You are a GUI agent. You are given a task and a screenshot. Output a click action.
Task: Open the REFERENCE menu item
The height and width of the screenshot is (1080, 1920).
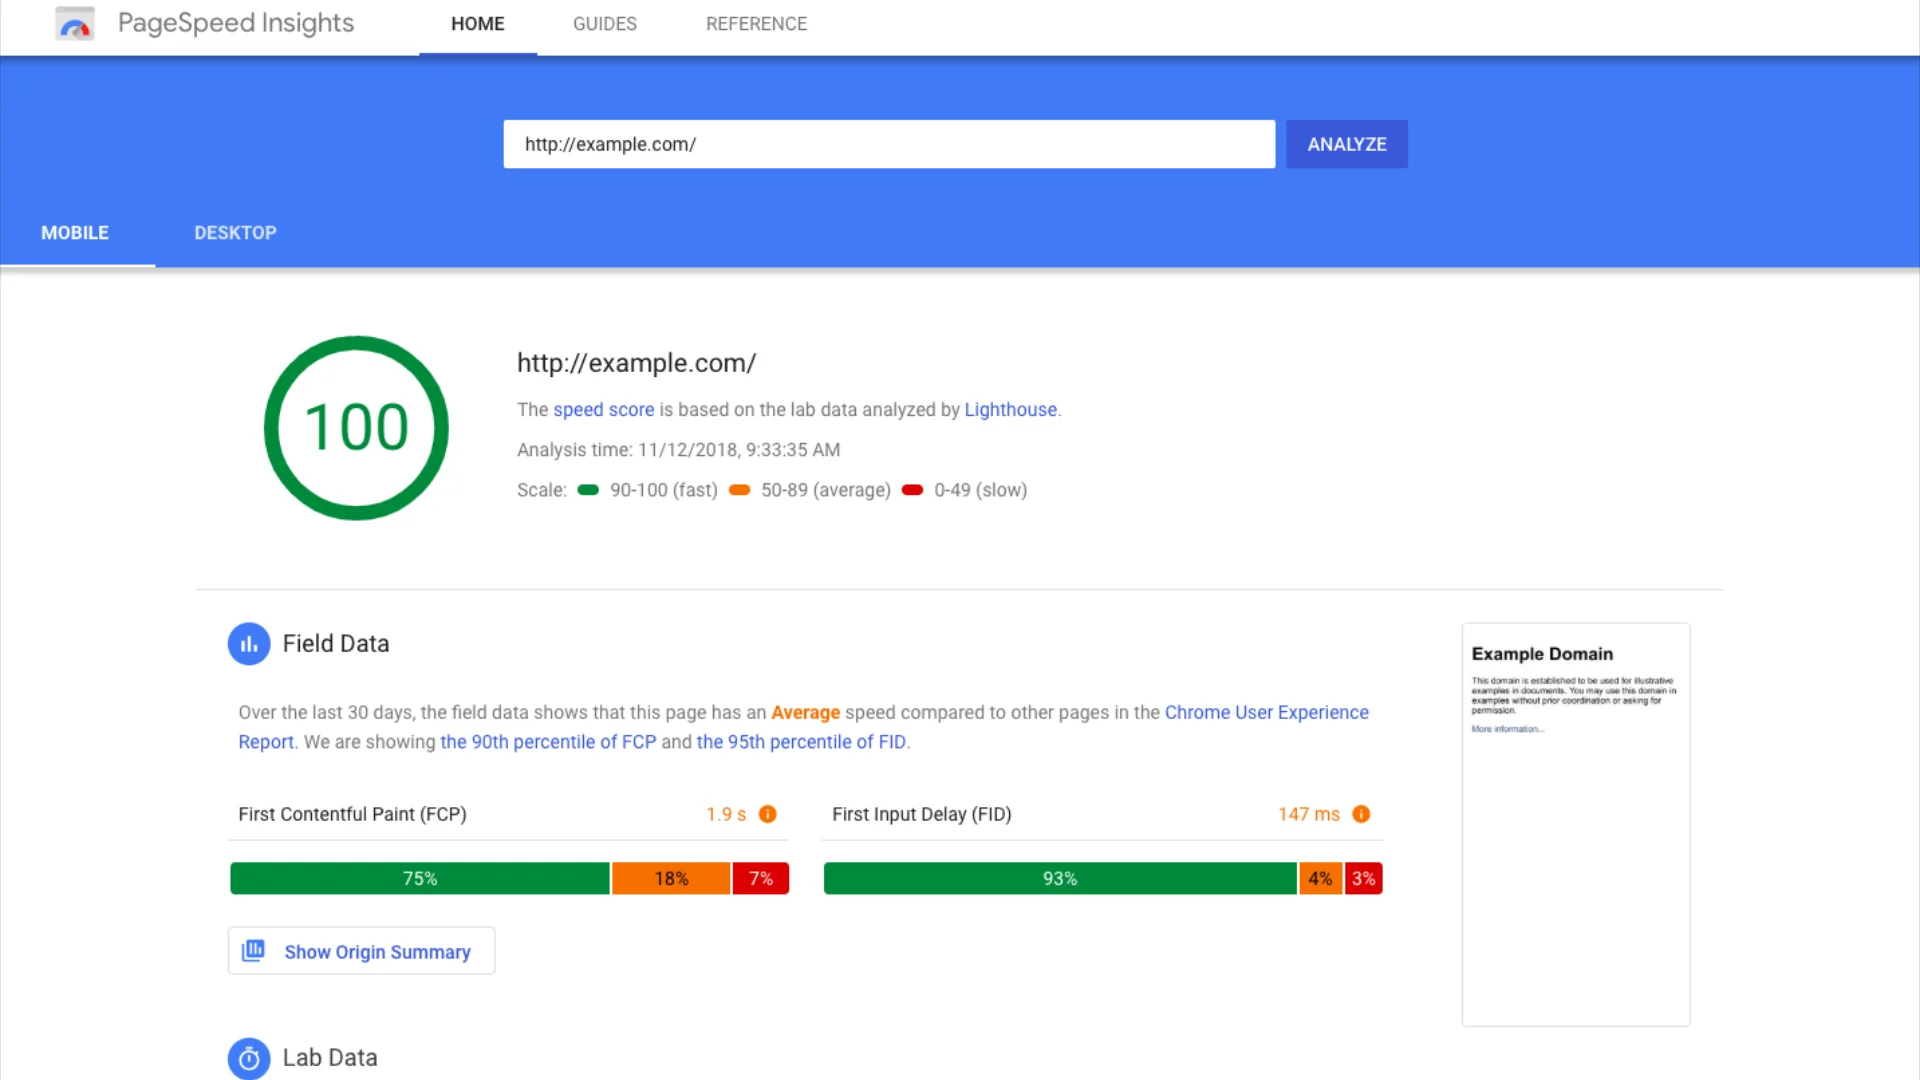756,23
